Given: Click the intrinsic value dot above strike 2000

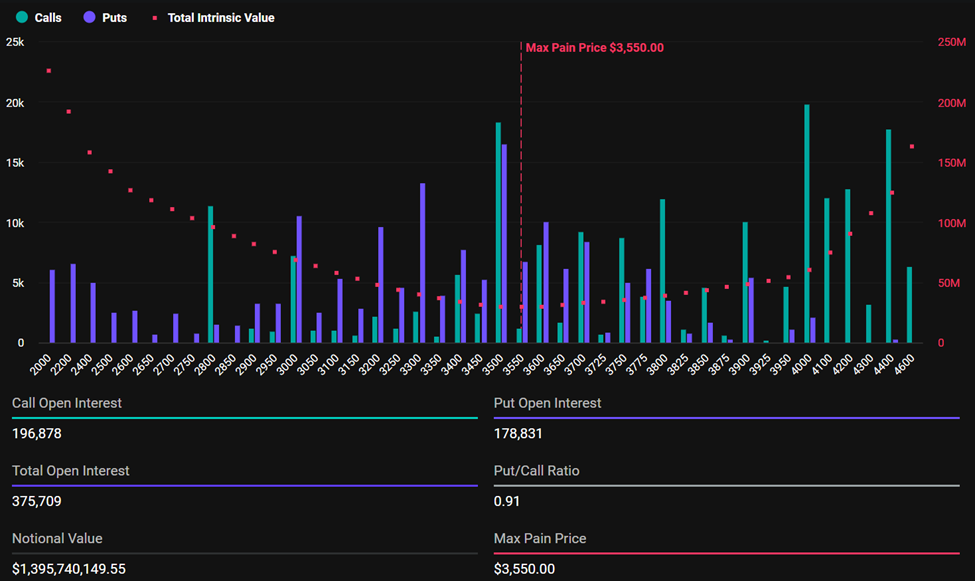Looking at the screenshot, I should (x=48, y=70).
